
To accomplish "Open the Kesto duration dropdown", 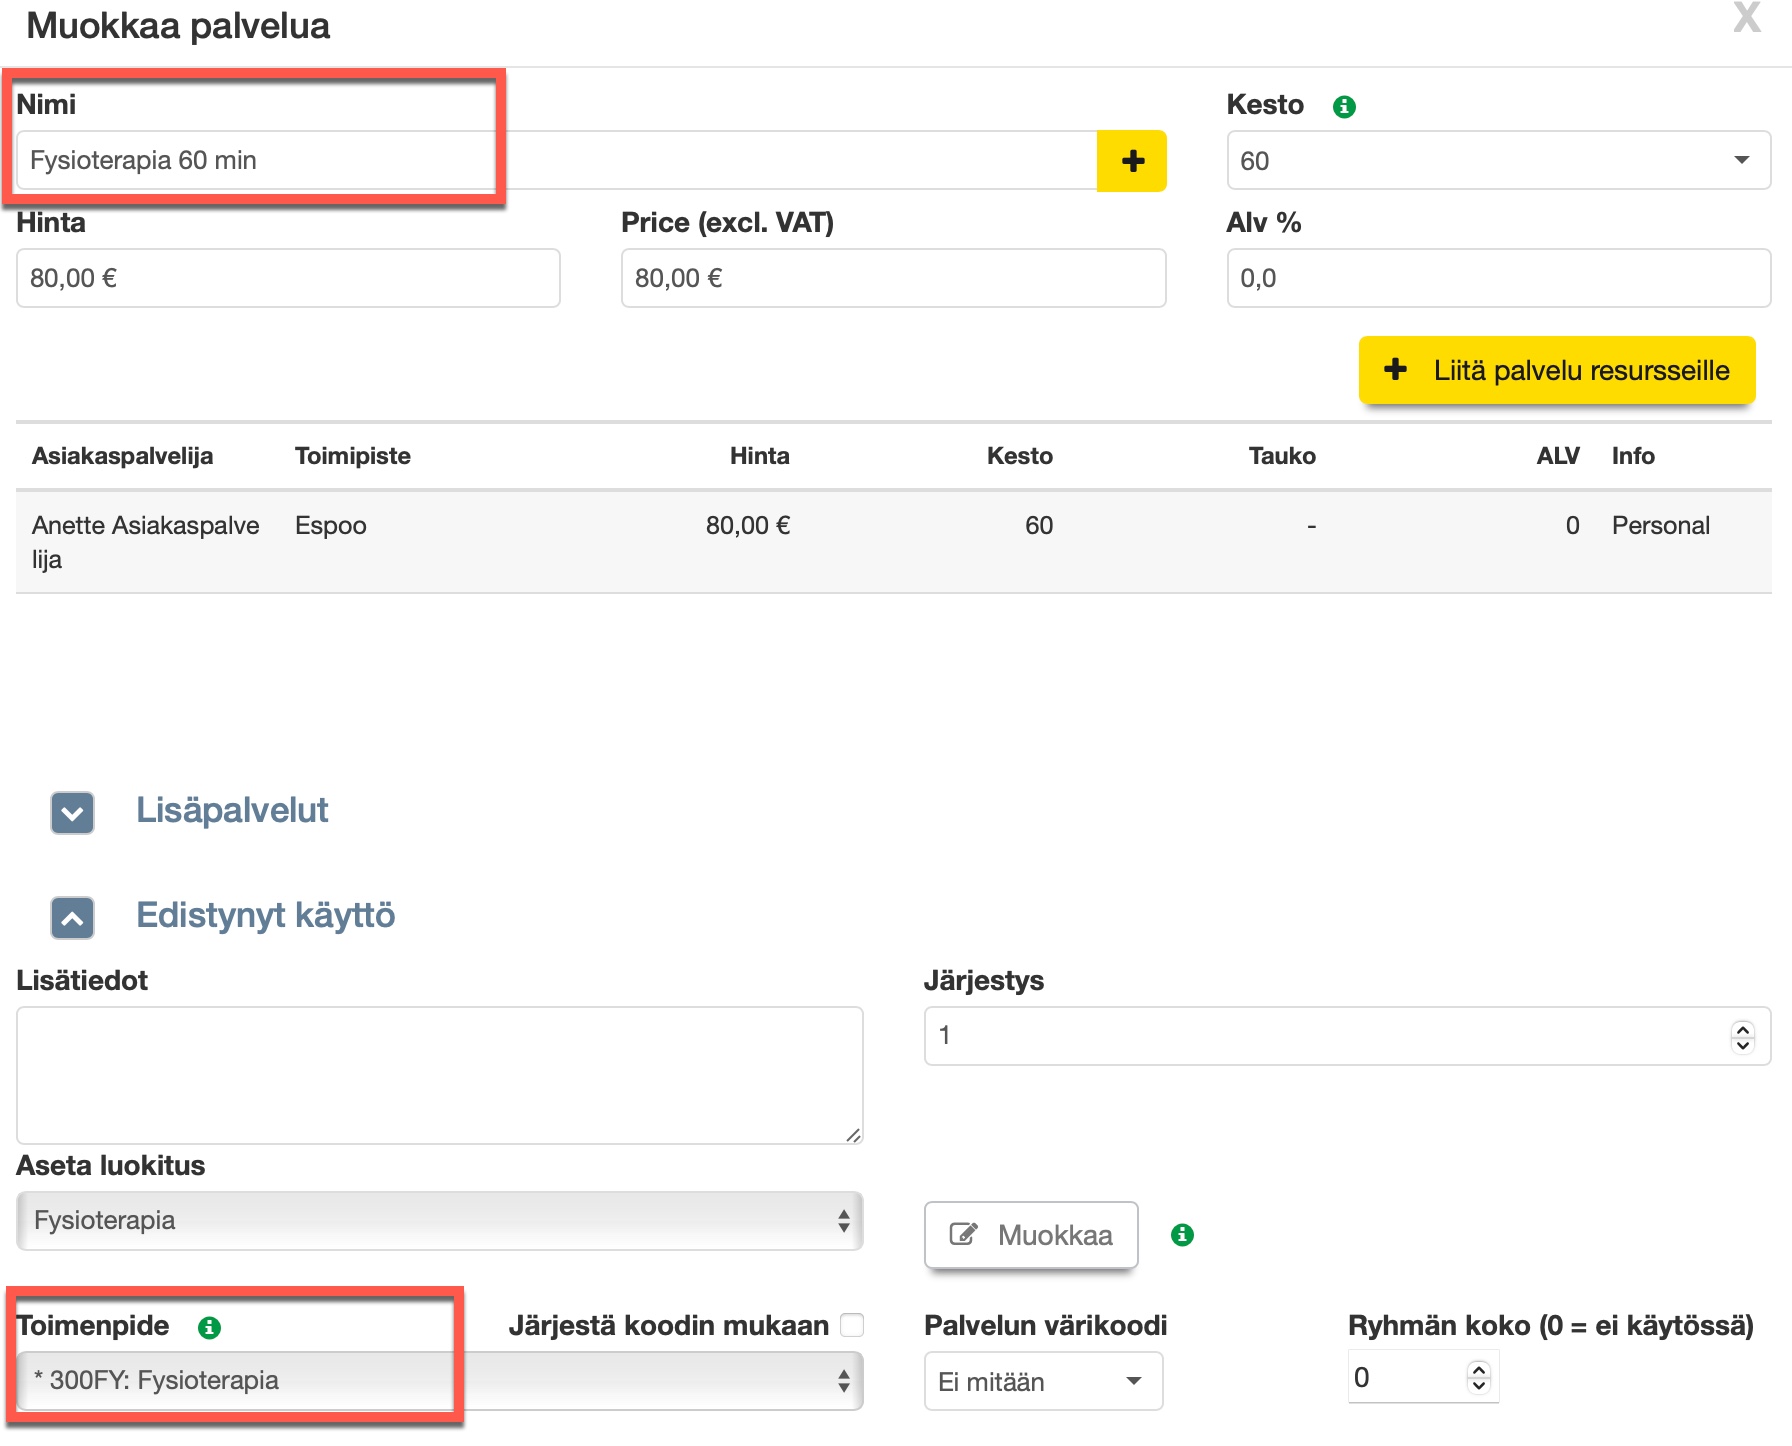I will [x=1497, y=161].
